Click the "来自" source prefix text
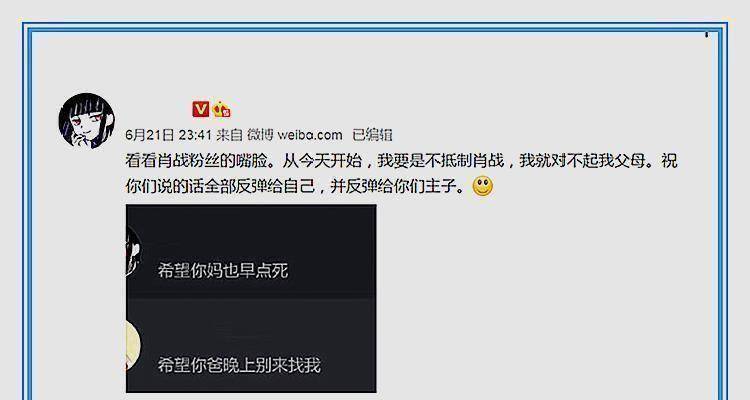Viewport: 750px width, 400px height. [x=230, y=135]
